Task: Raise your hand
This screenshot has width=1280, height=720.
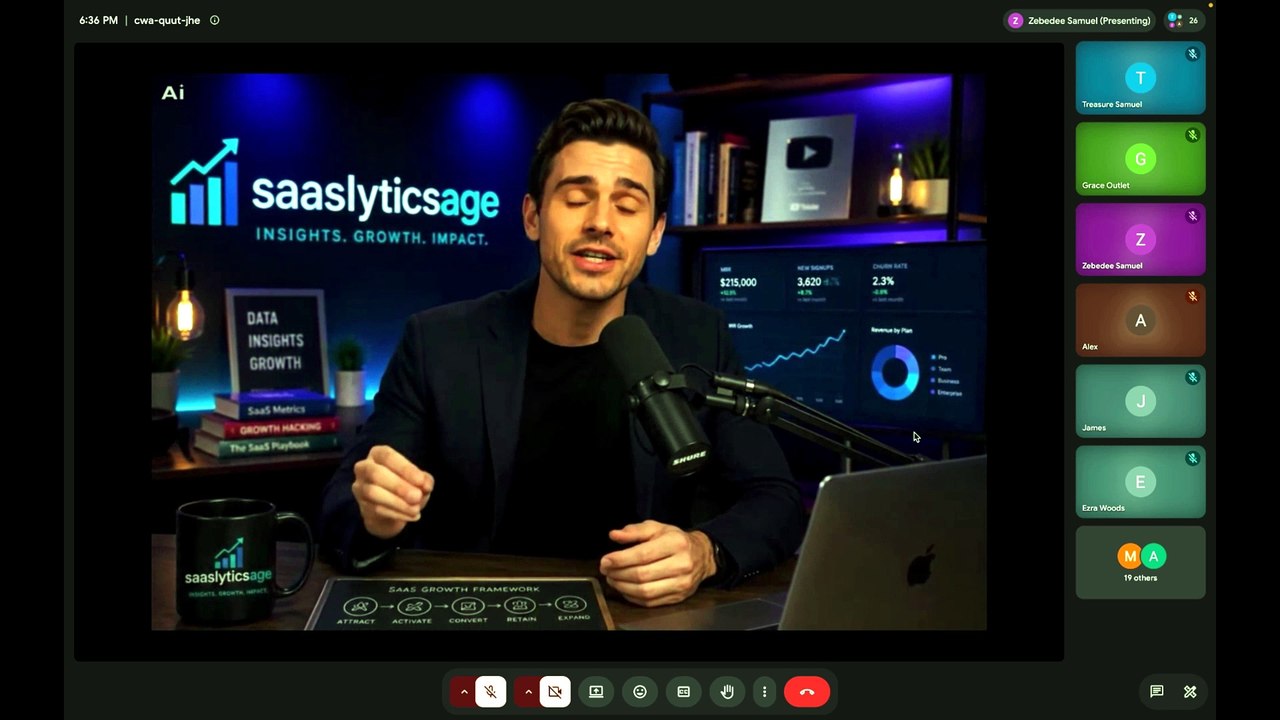Action: [728, 691]
